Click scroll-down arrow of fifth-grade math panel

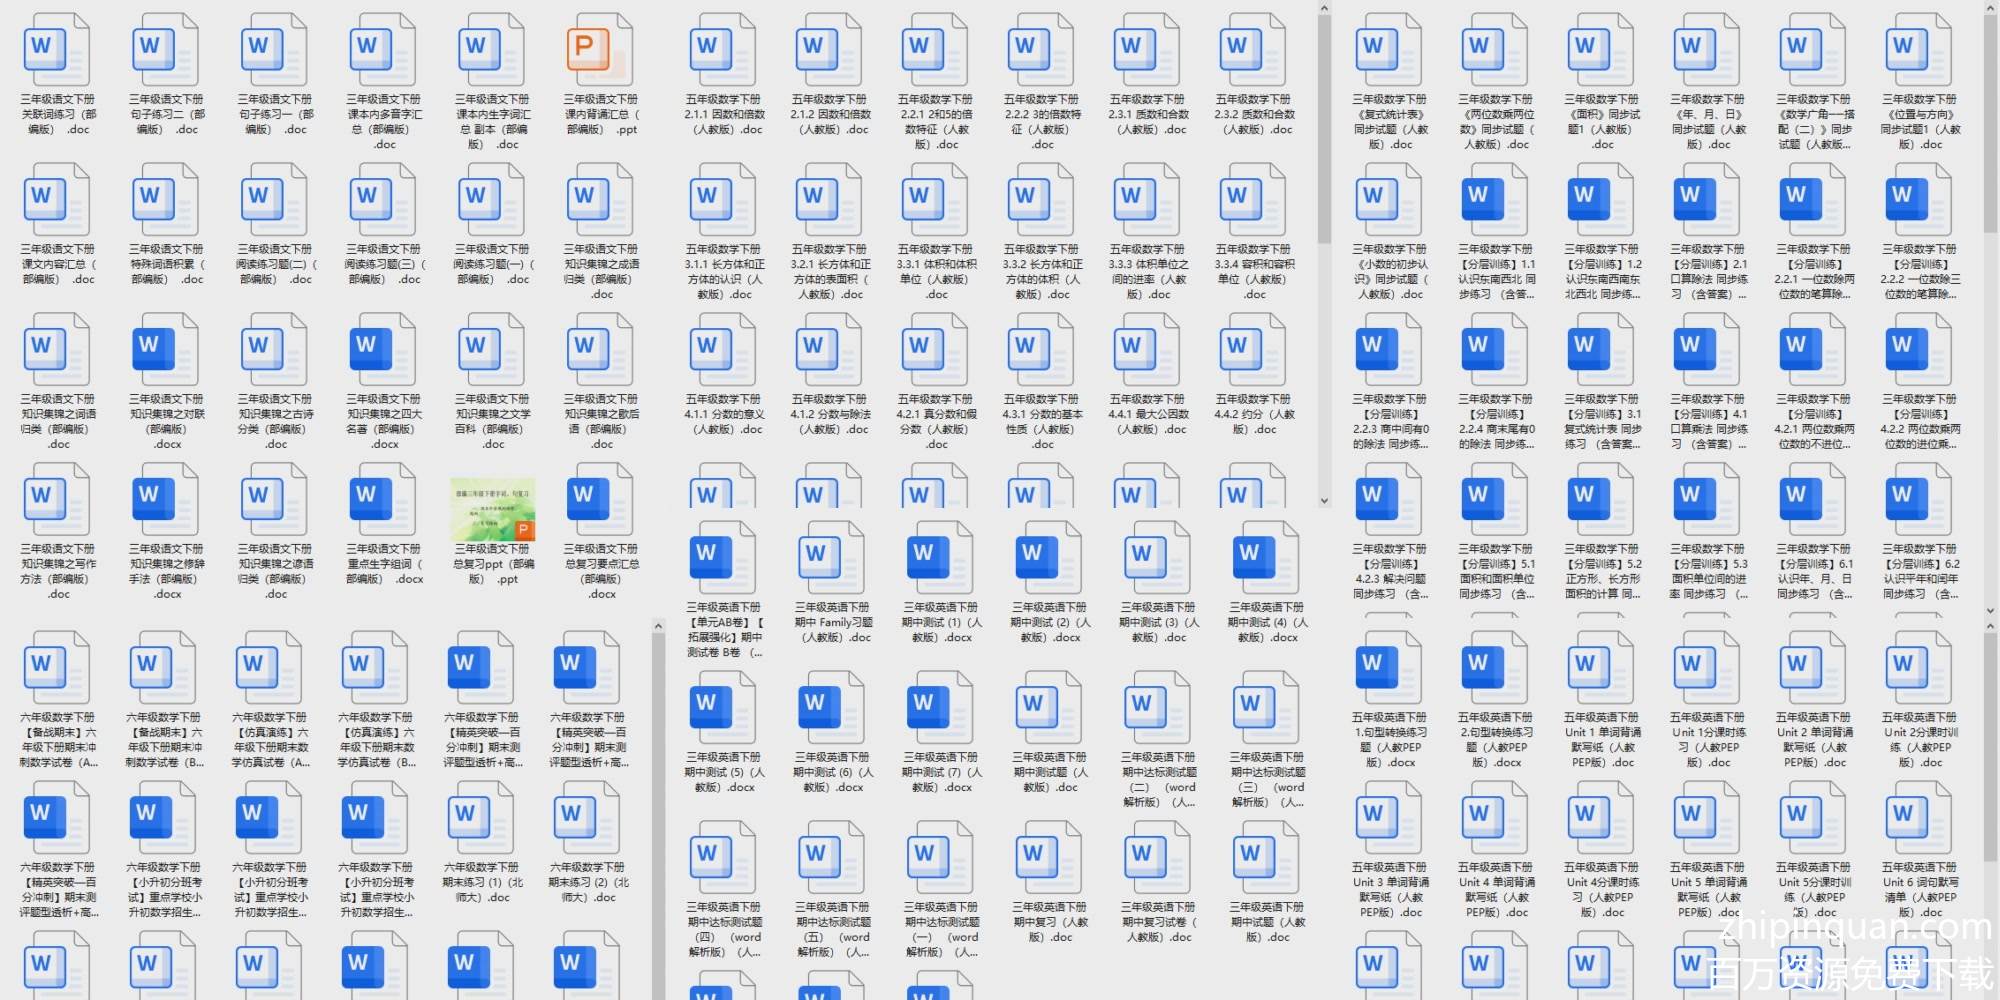point(1324,501)
